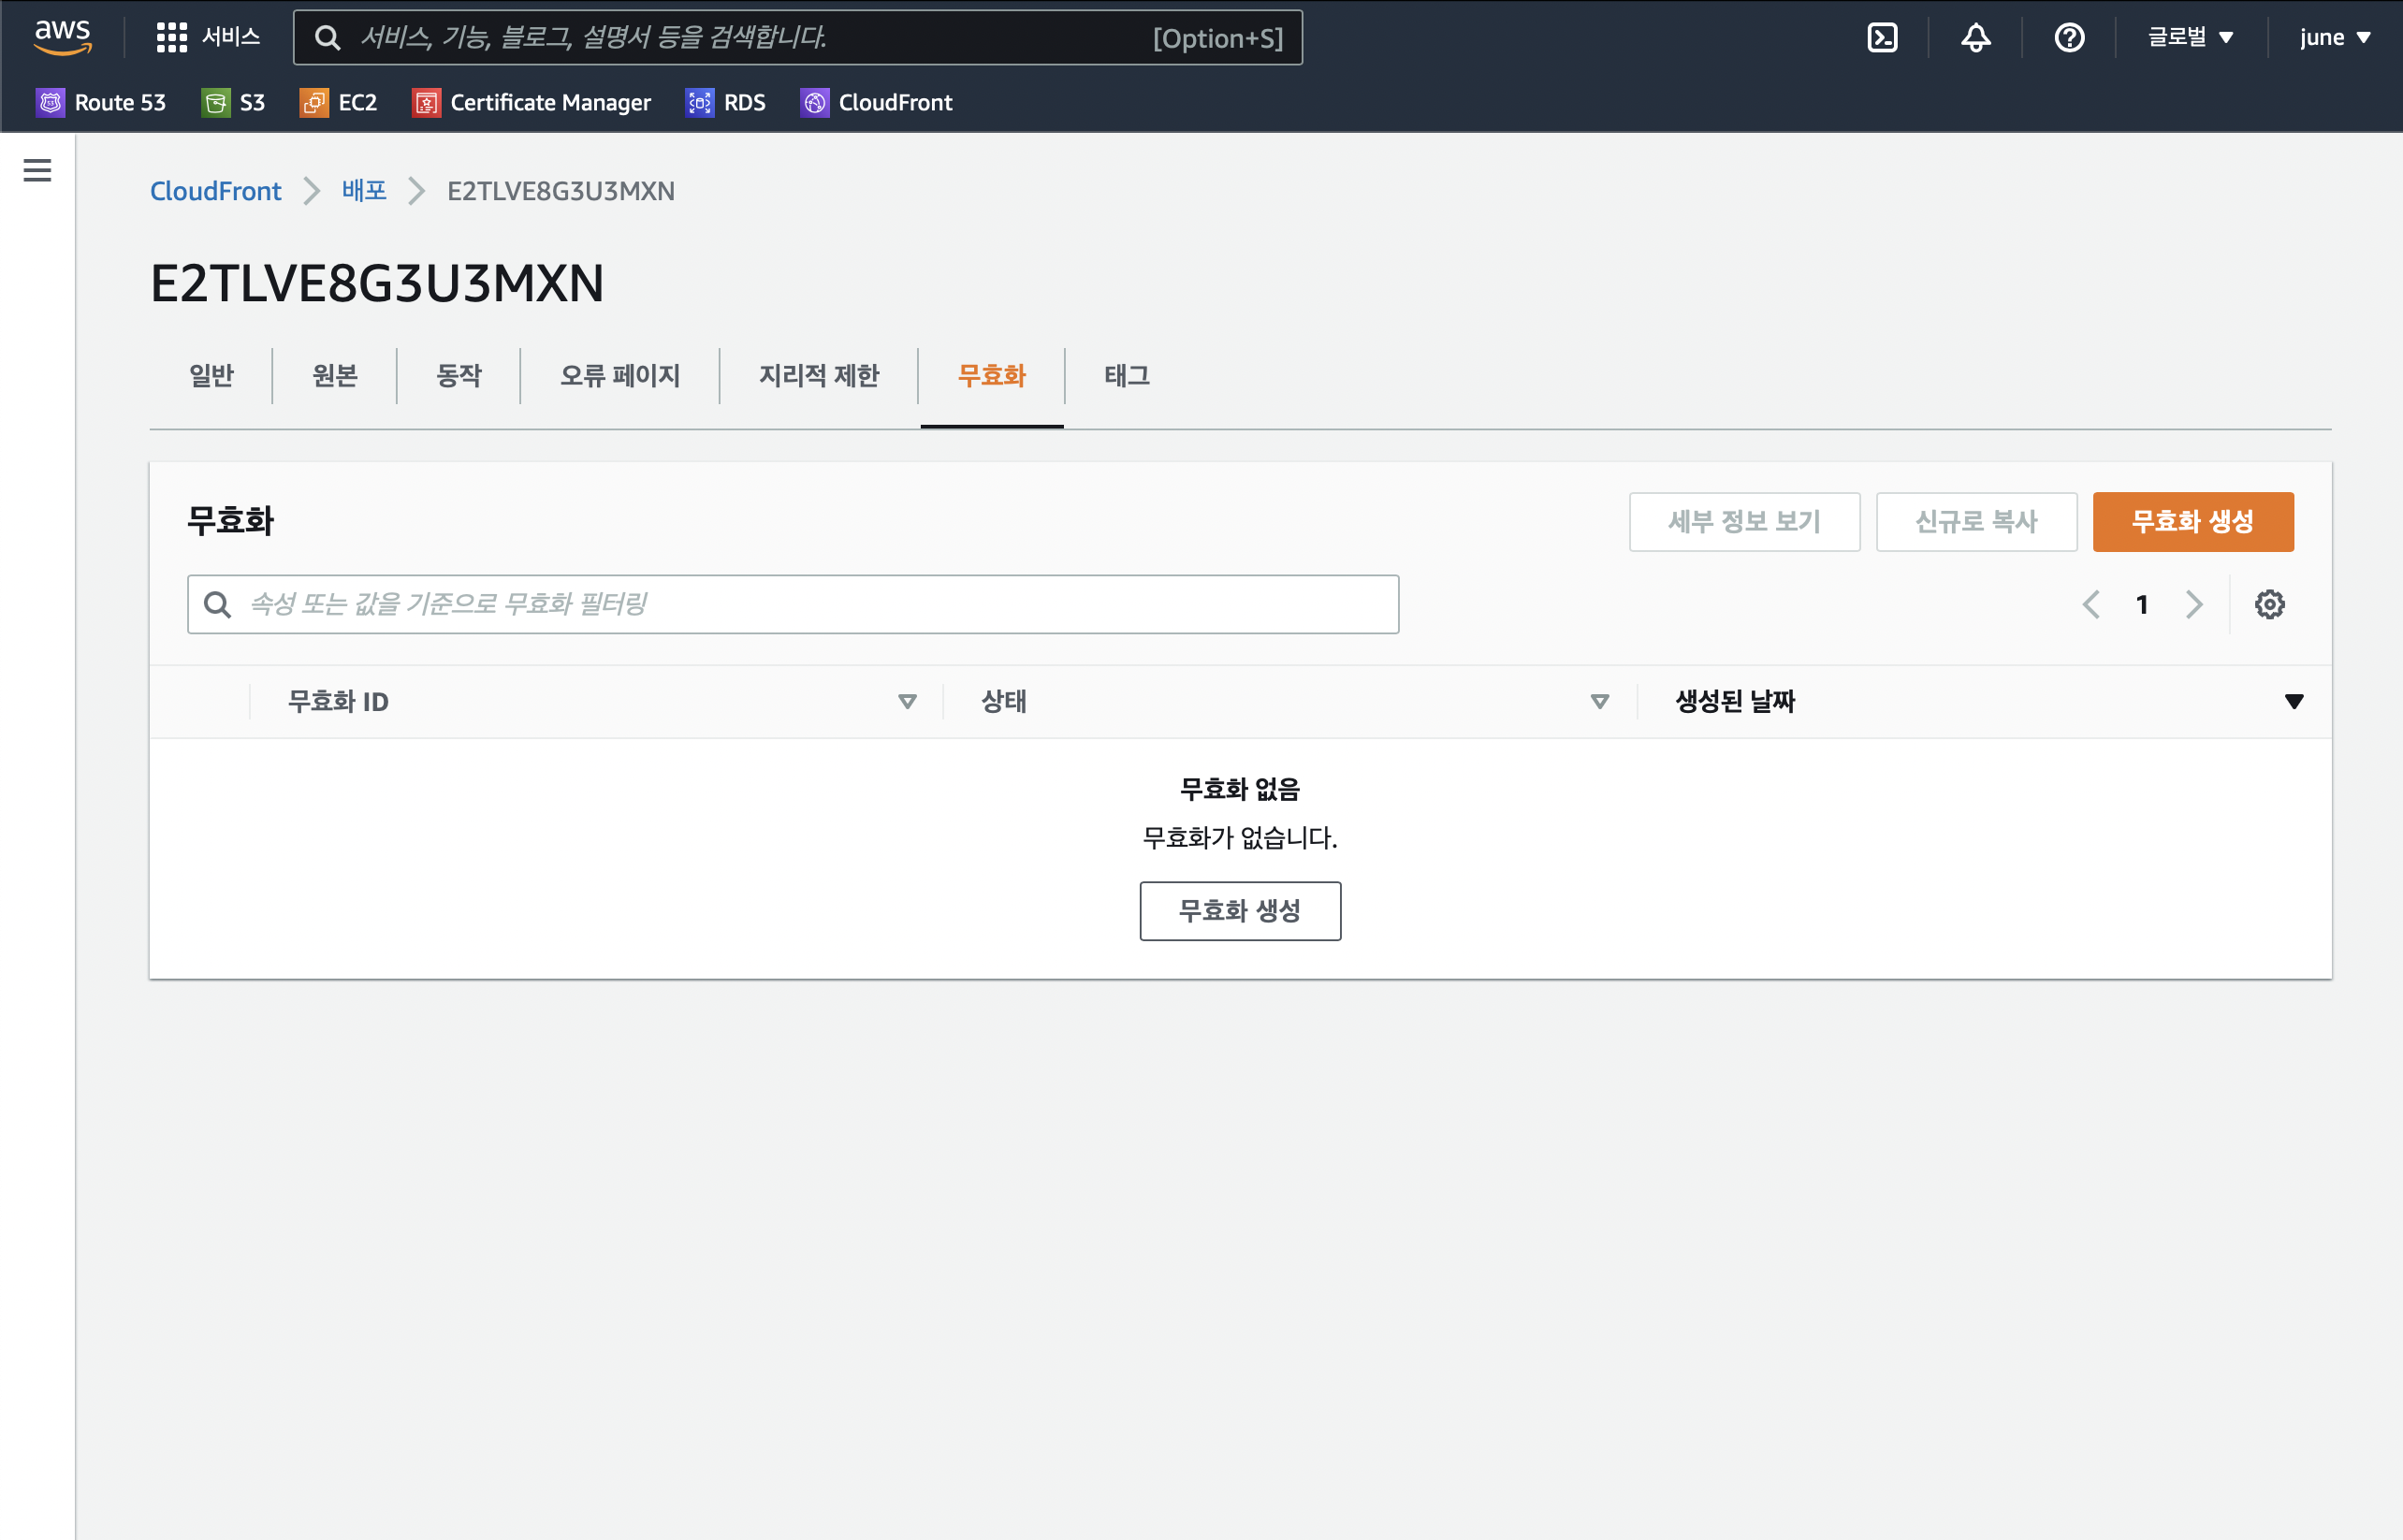2403x1540 pixels.
Task: Expand the side navigation hamburger menu
Action: pos(37,170)
